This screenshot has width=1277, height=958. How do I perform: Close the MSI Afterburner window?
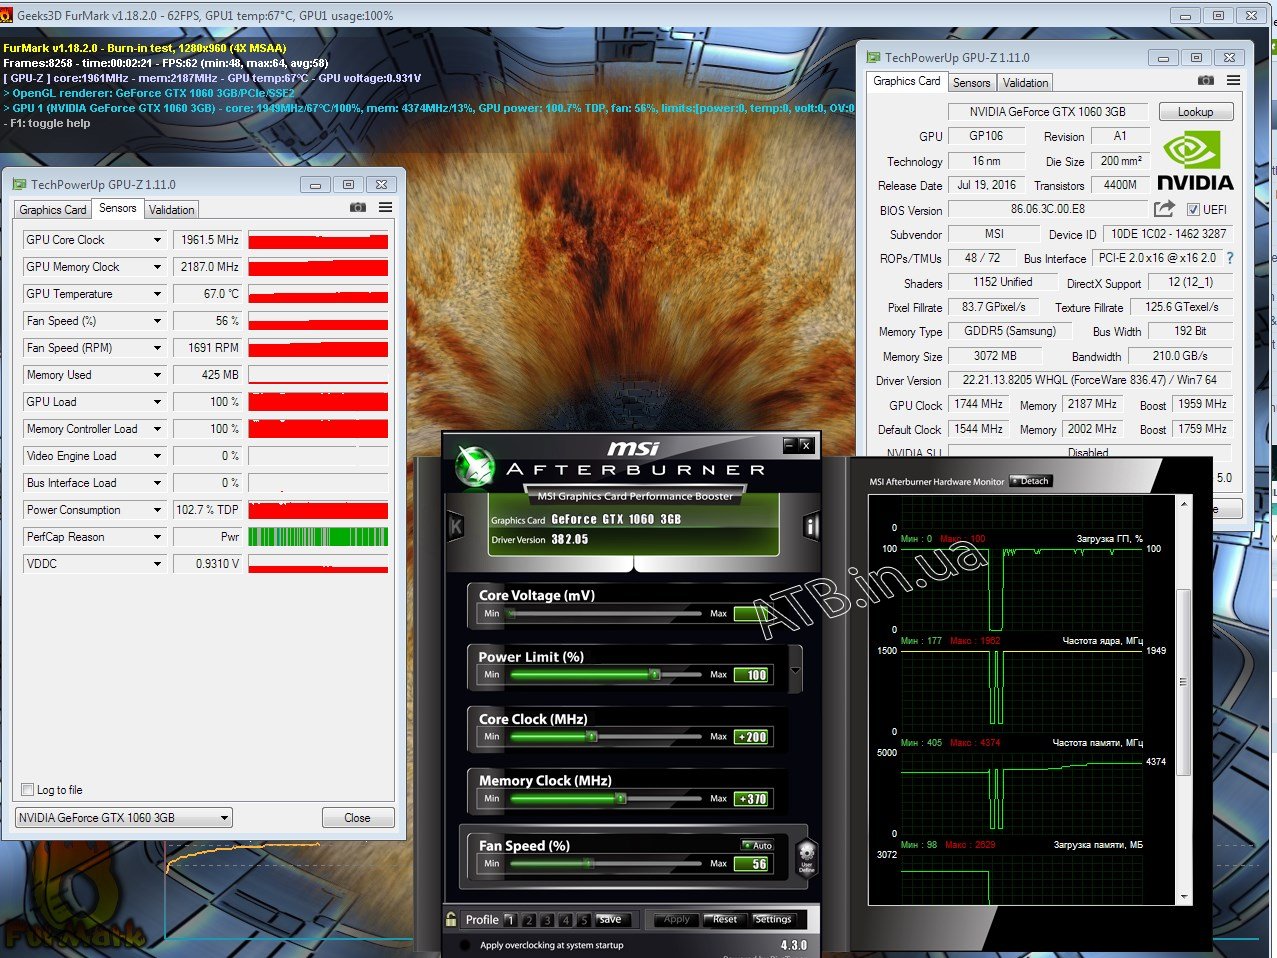(806, 445)
